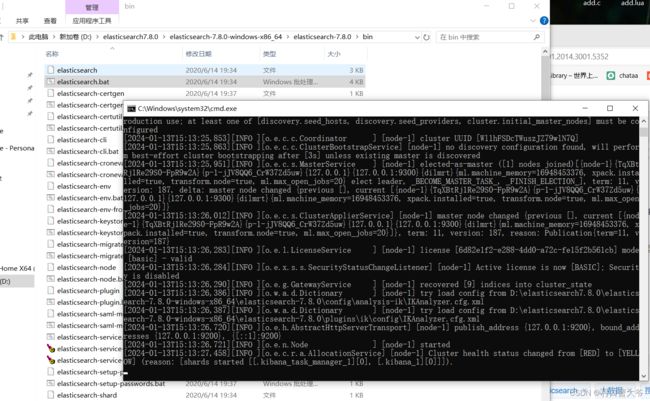650x401 pixels.
Task: Click the search magnifier icon
Action: tap(537, 37)
